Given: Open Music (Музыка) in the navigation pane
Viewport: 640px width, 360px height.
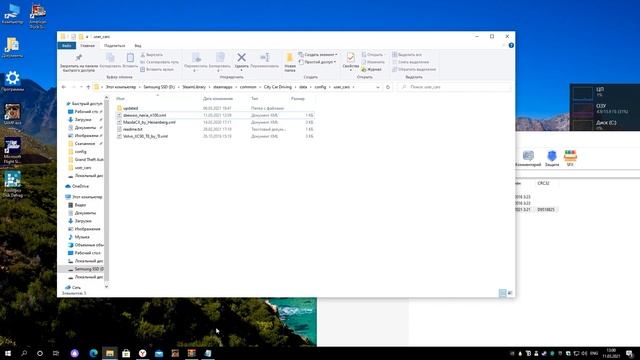Looking at the screenshot, I should [82, 237].
